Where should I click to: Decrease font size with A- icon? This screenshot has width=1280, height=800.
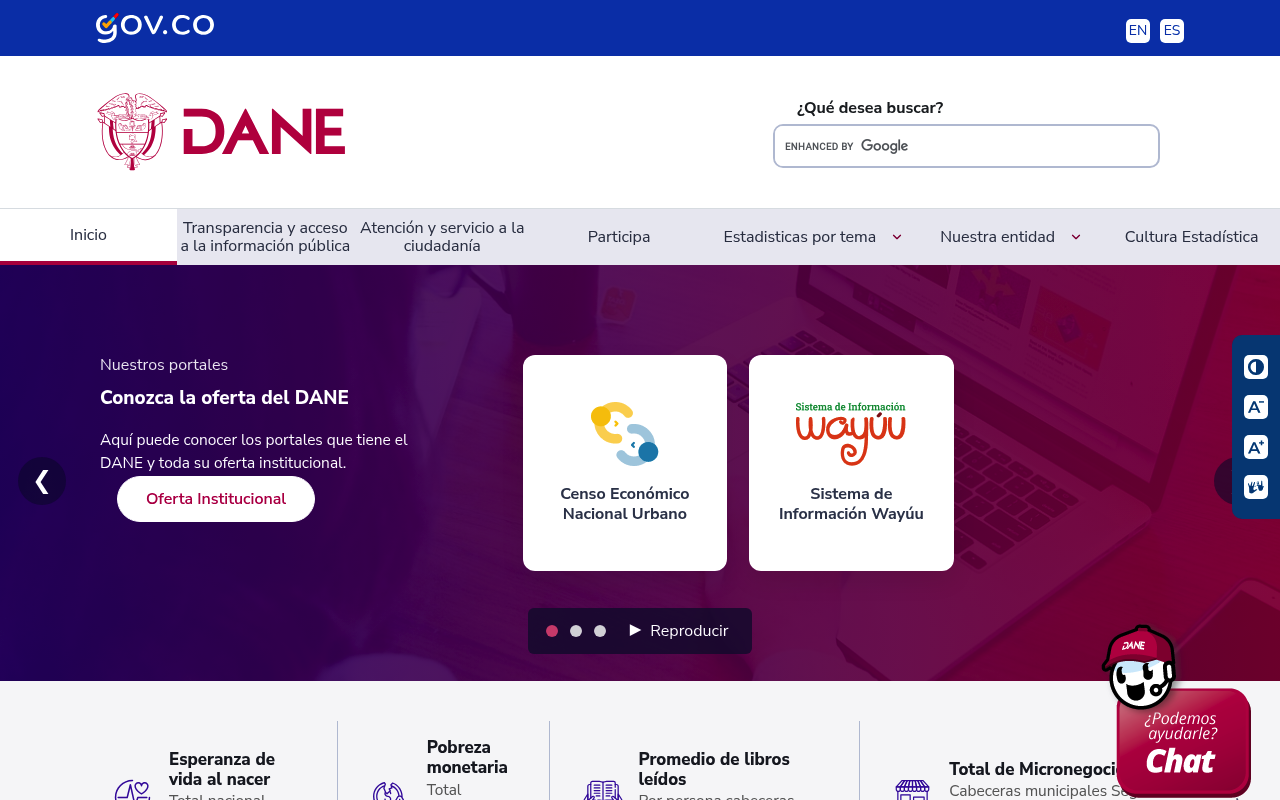1256,407
